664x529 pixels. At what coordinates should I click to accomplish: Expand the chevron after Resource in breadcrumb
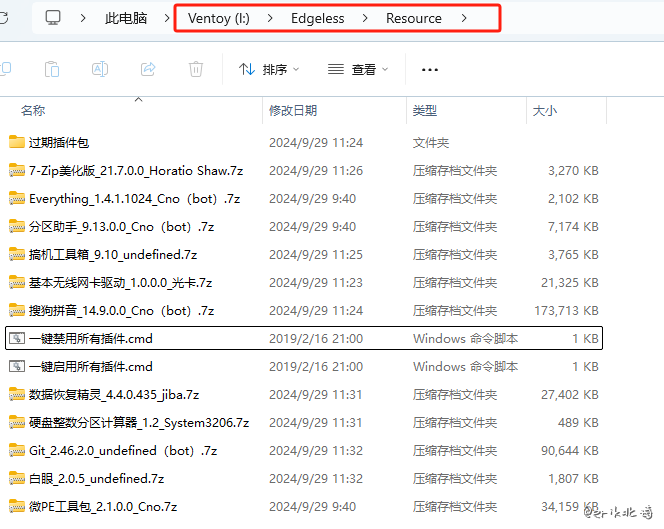pyautogui.click(x=465, y=18)
